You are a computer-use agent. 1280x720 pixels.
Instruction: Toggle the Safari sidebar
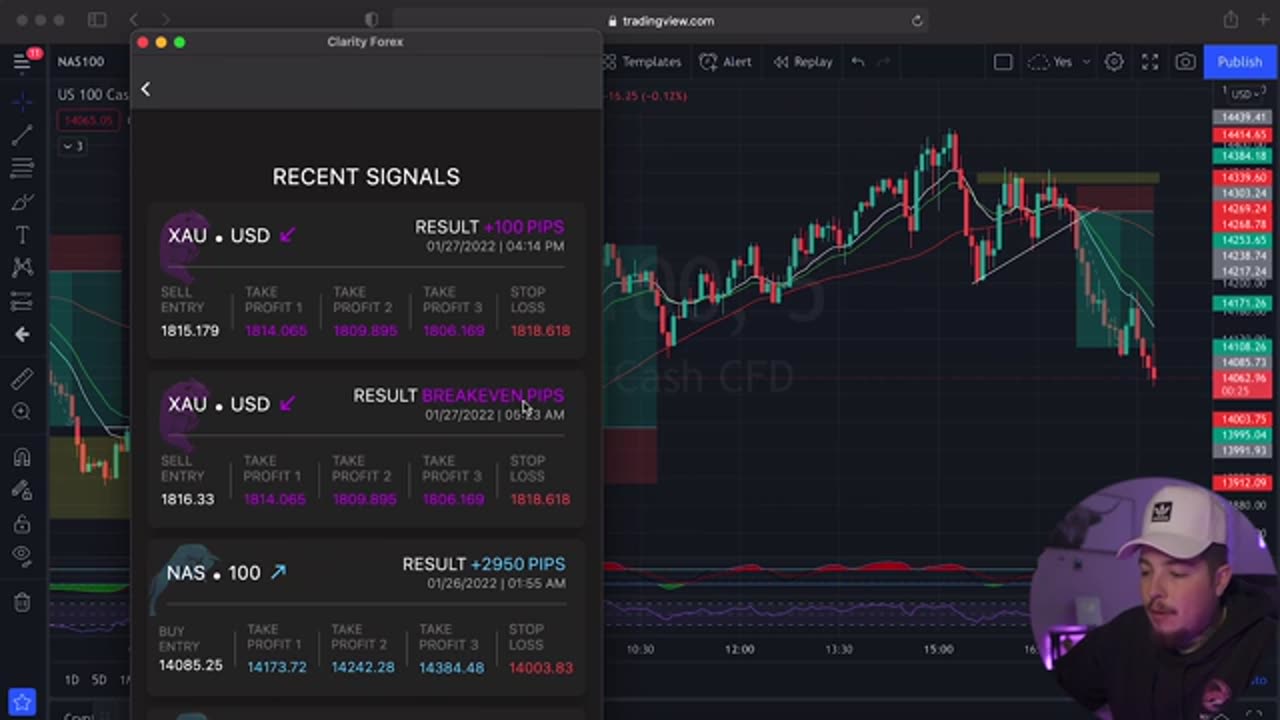coord(97,20)
